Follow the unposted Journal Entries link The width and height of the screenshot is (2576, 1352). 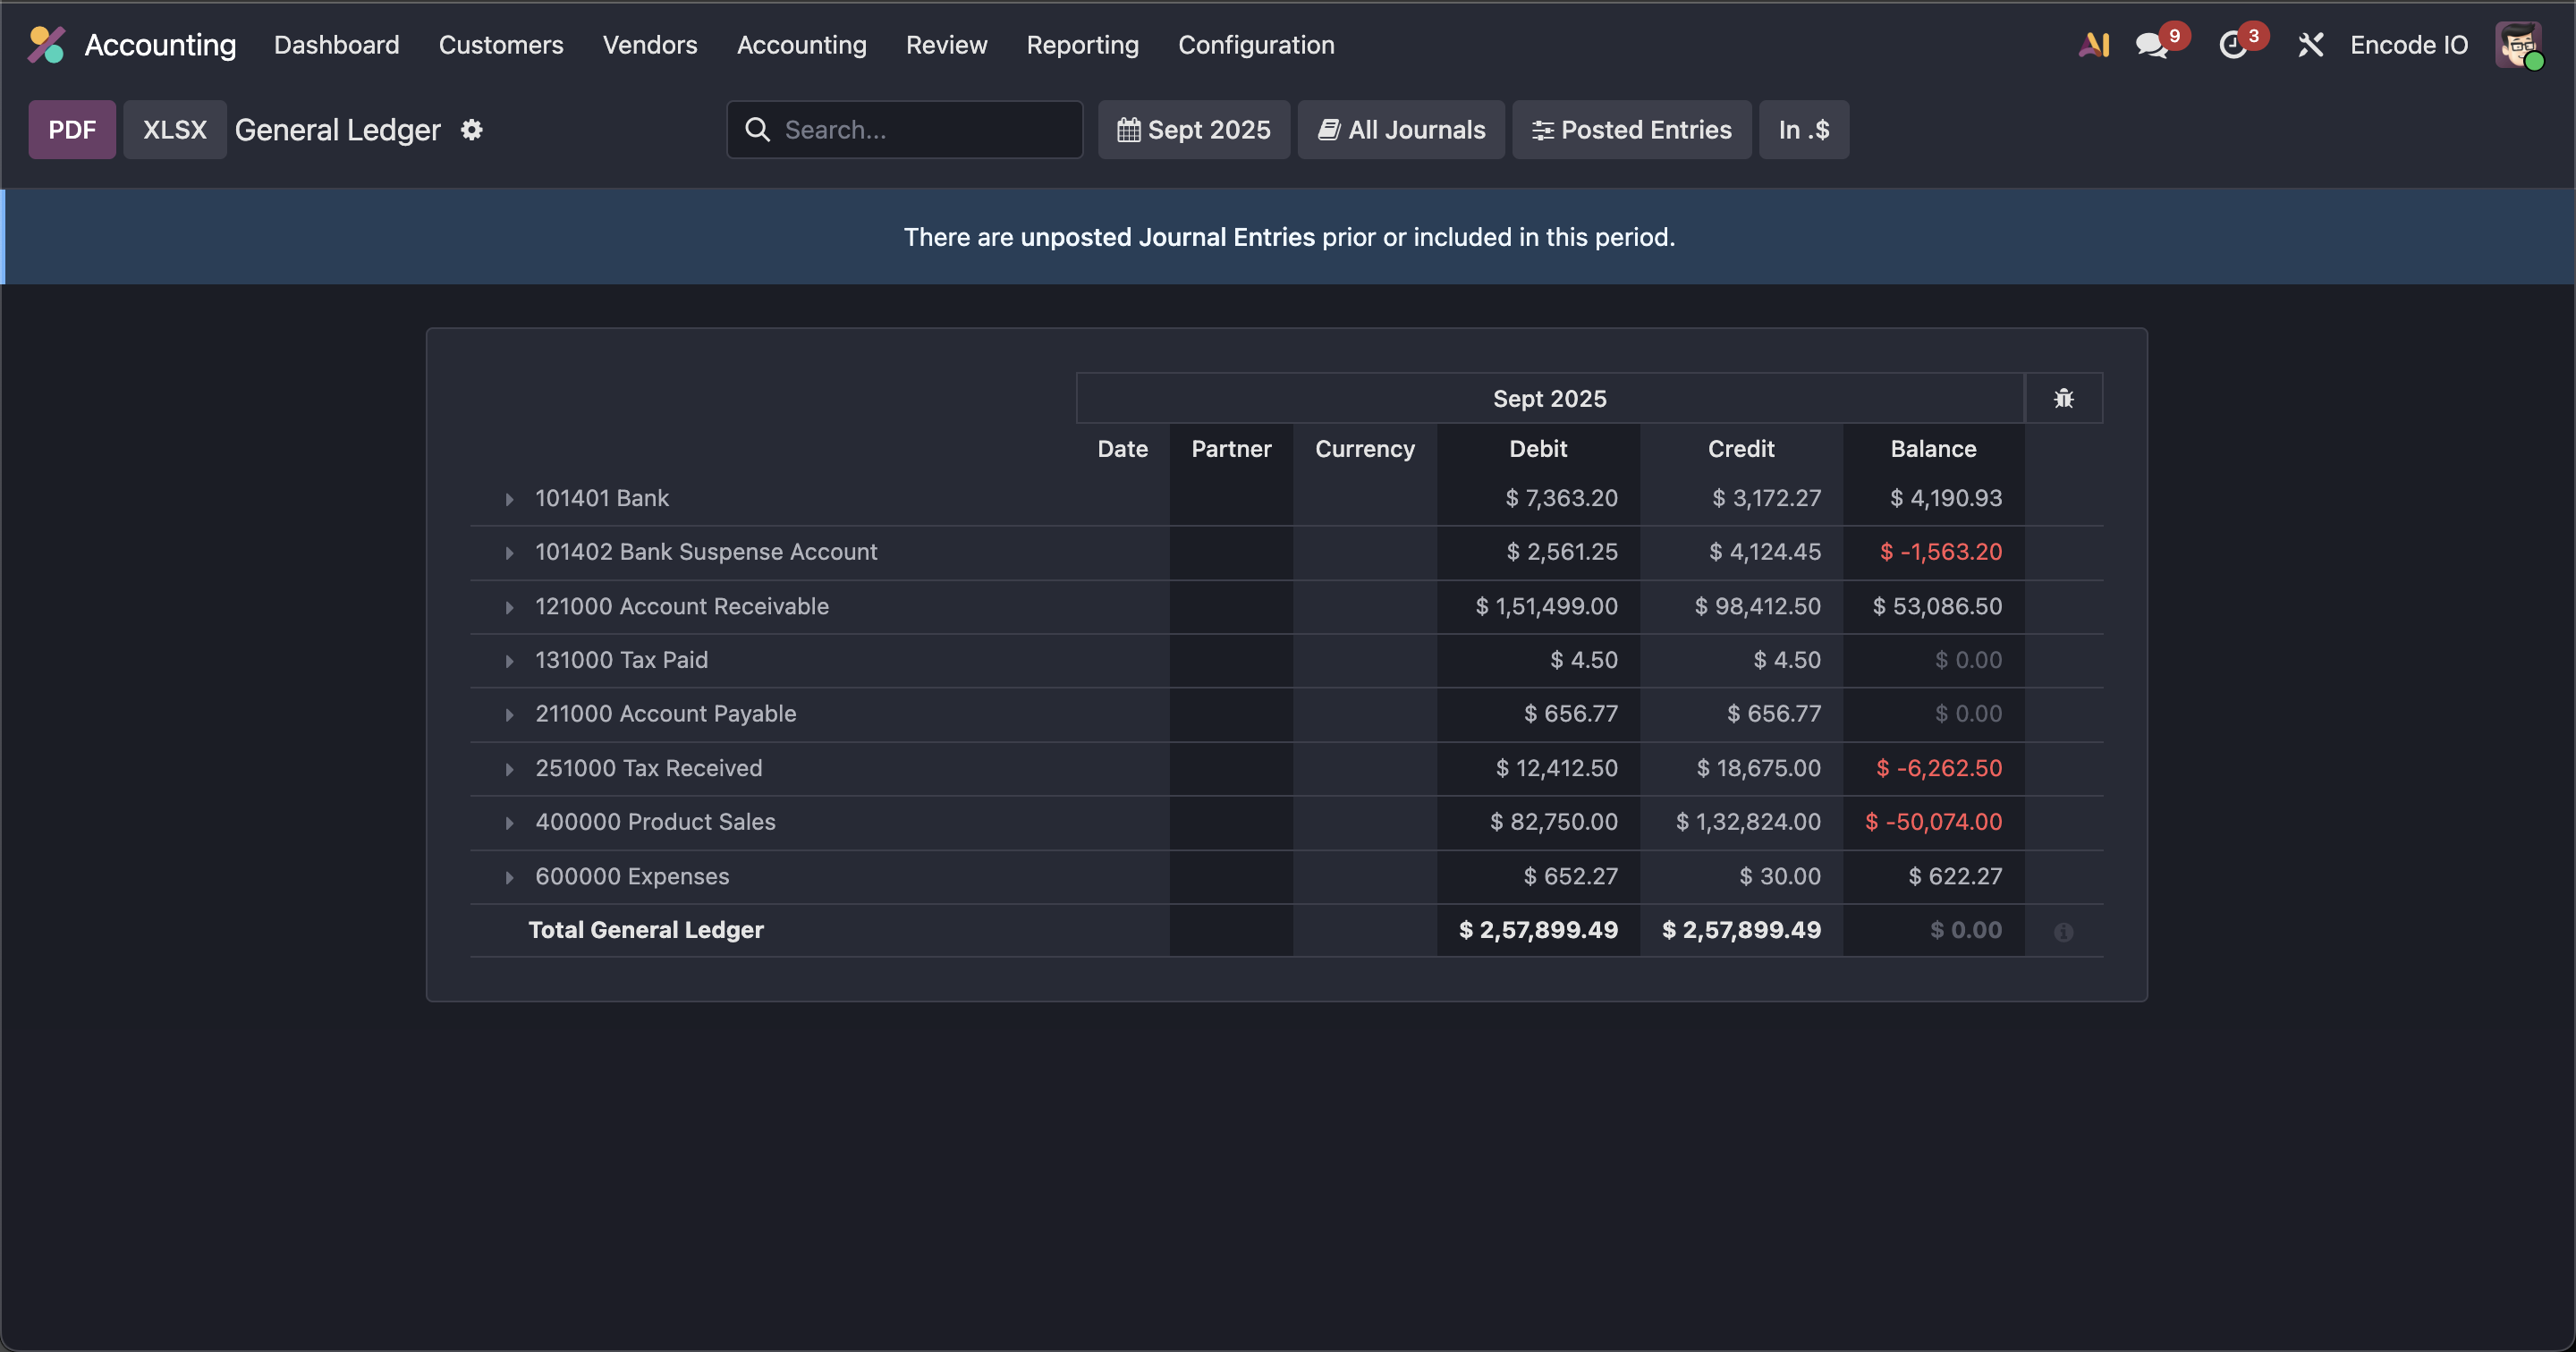pyautogui.click(x=1167, y=237)
